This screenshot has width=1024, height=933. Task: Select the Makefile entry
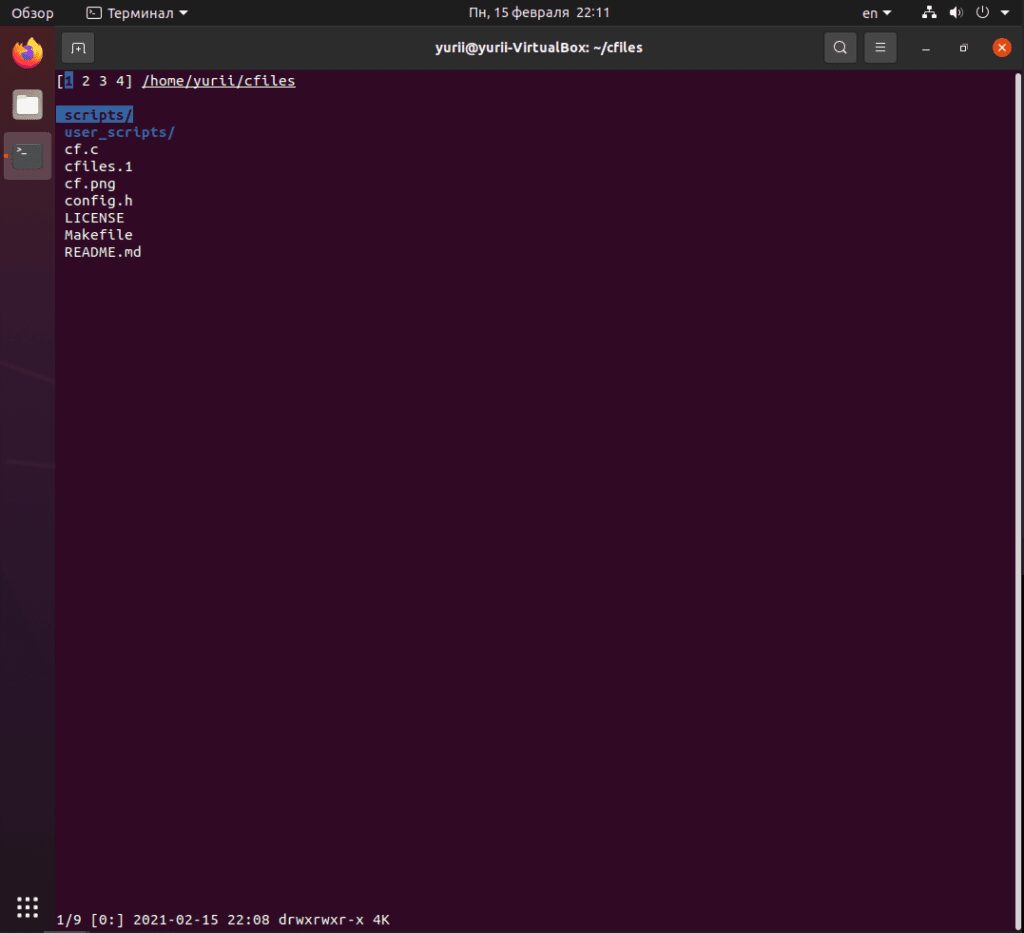pos(98,235)
